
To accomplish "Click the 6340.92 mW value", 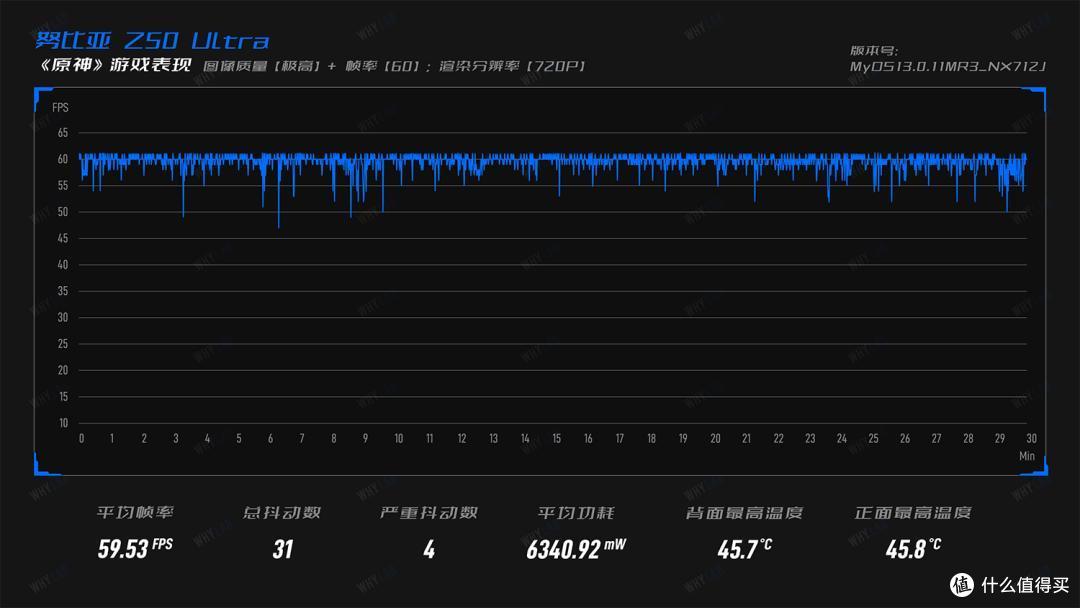I will click(576, 549).
